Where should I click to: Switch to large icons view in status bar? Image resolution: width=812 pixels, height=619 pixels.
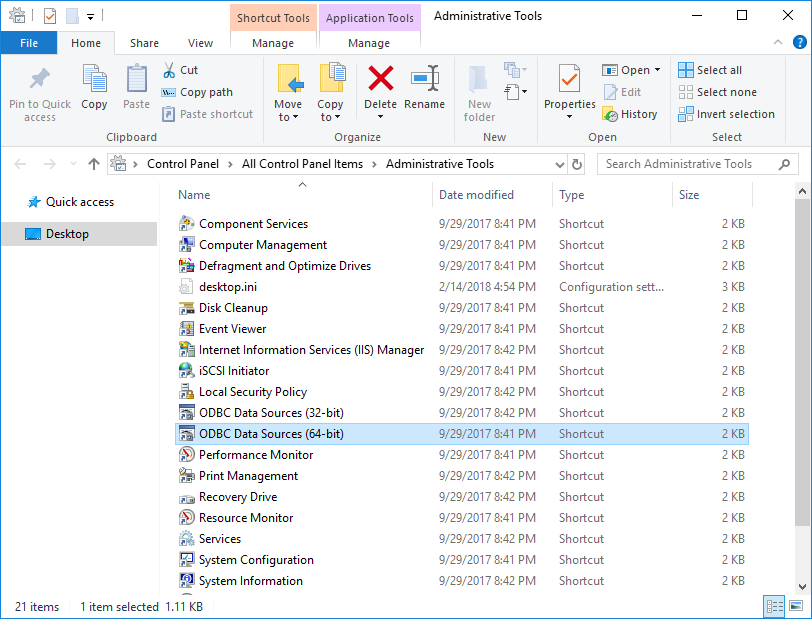(x=797, y=606)
